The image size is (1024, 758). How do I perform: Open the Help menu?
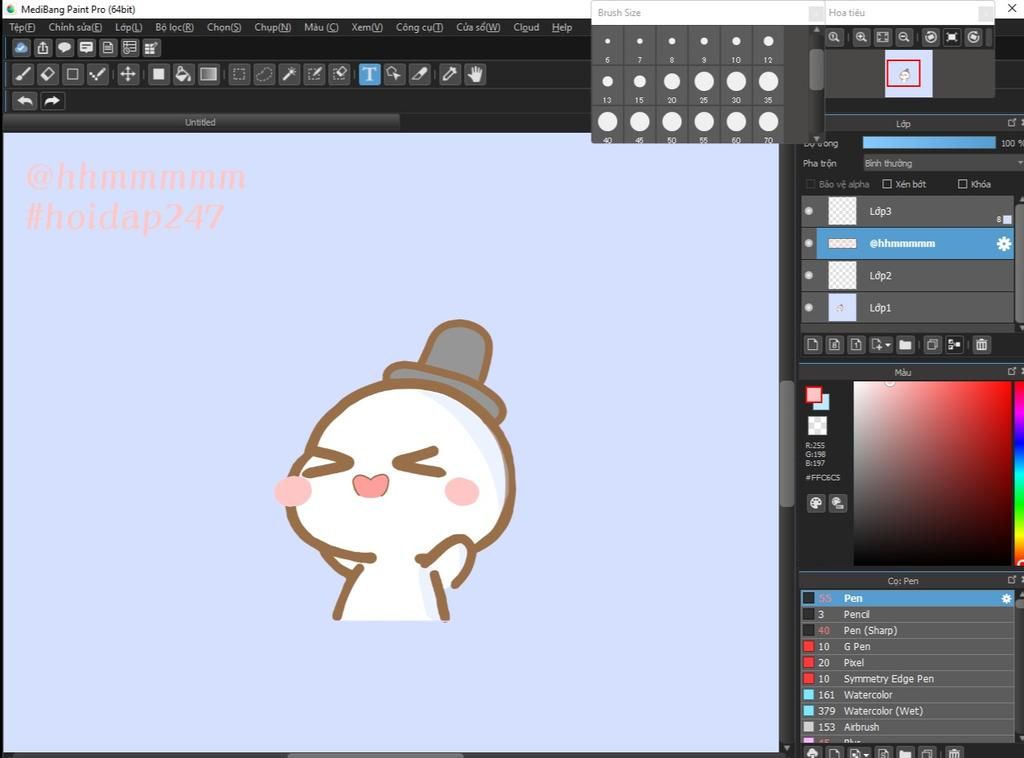click(562, 27)
